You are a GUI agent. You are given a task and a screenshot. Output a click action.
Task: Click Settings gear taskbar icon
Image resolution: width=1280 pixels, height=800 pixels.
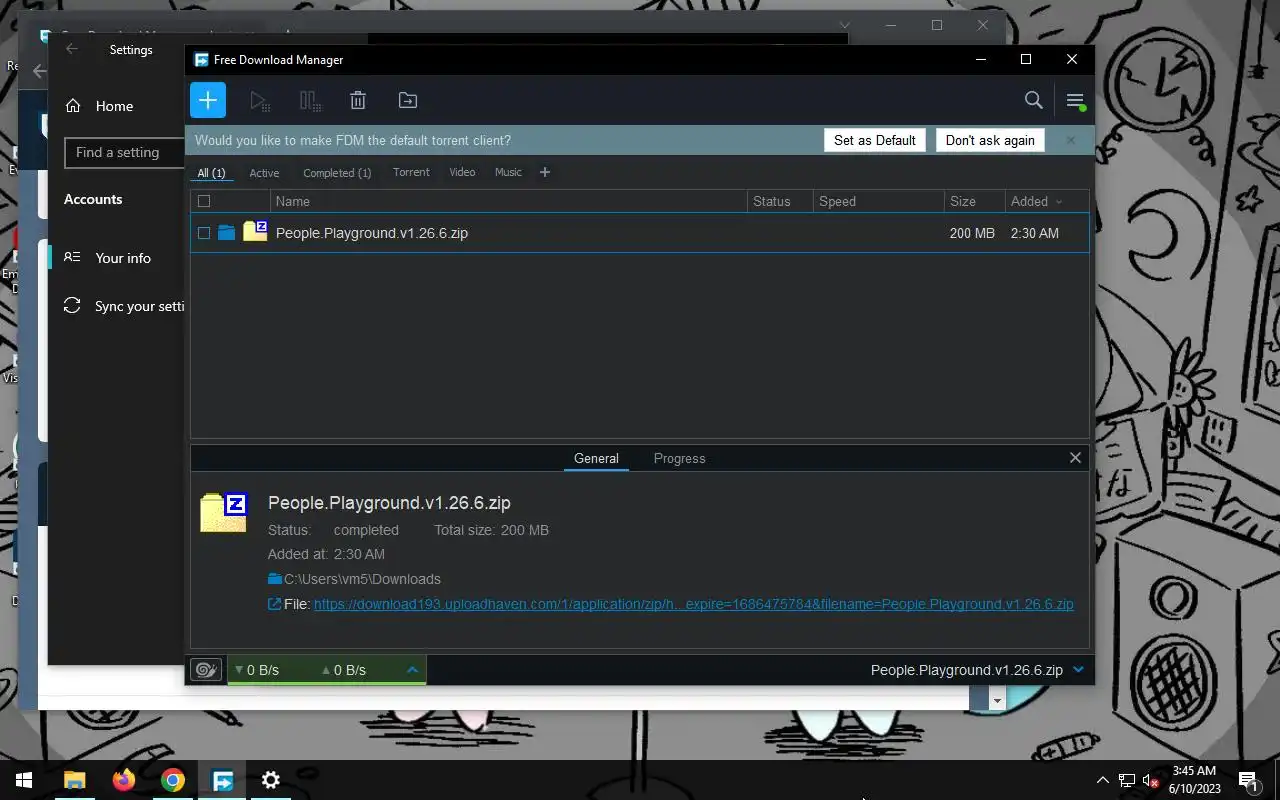click(x=271, y=780)
